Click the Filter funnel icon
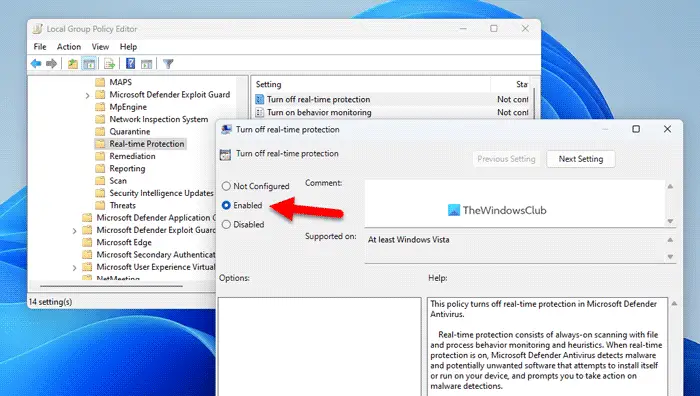 click(168, 64)
